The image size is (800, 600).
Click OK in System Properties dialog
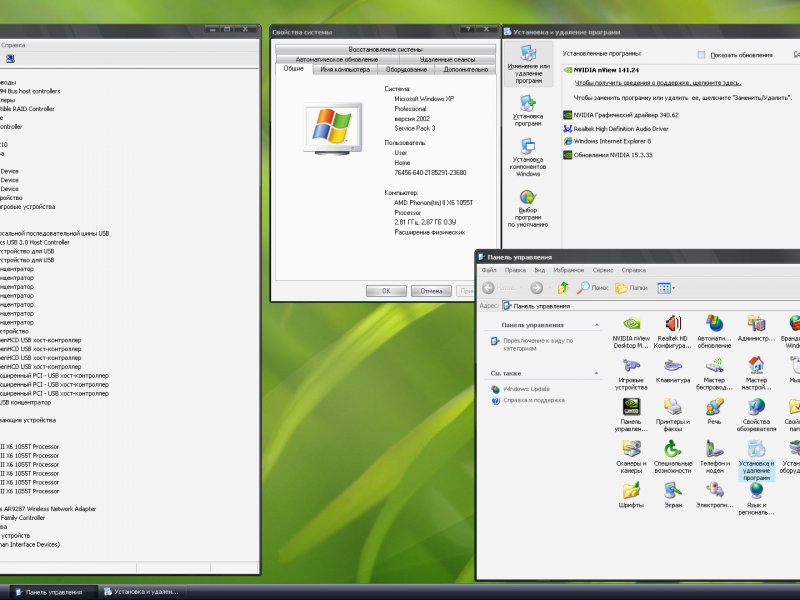(386, 291)
